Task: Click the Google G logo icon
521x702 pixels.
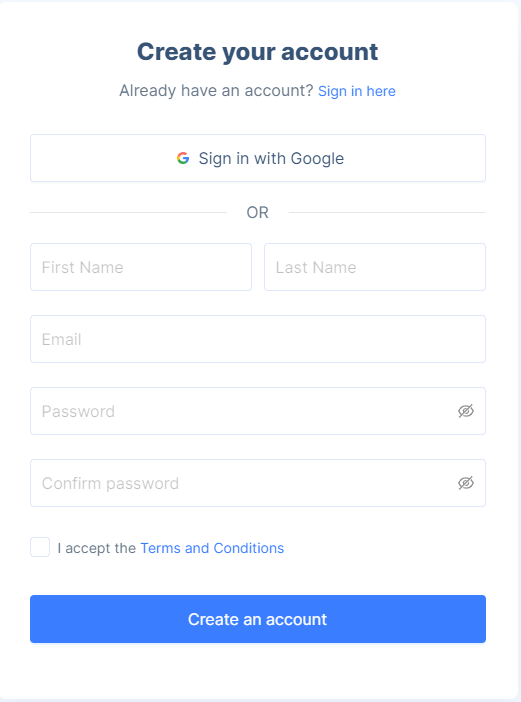Action: point(183,158)
